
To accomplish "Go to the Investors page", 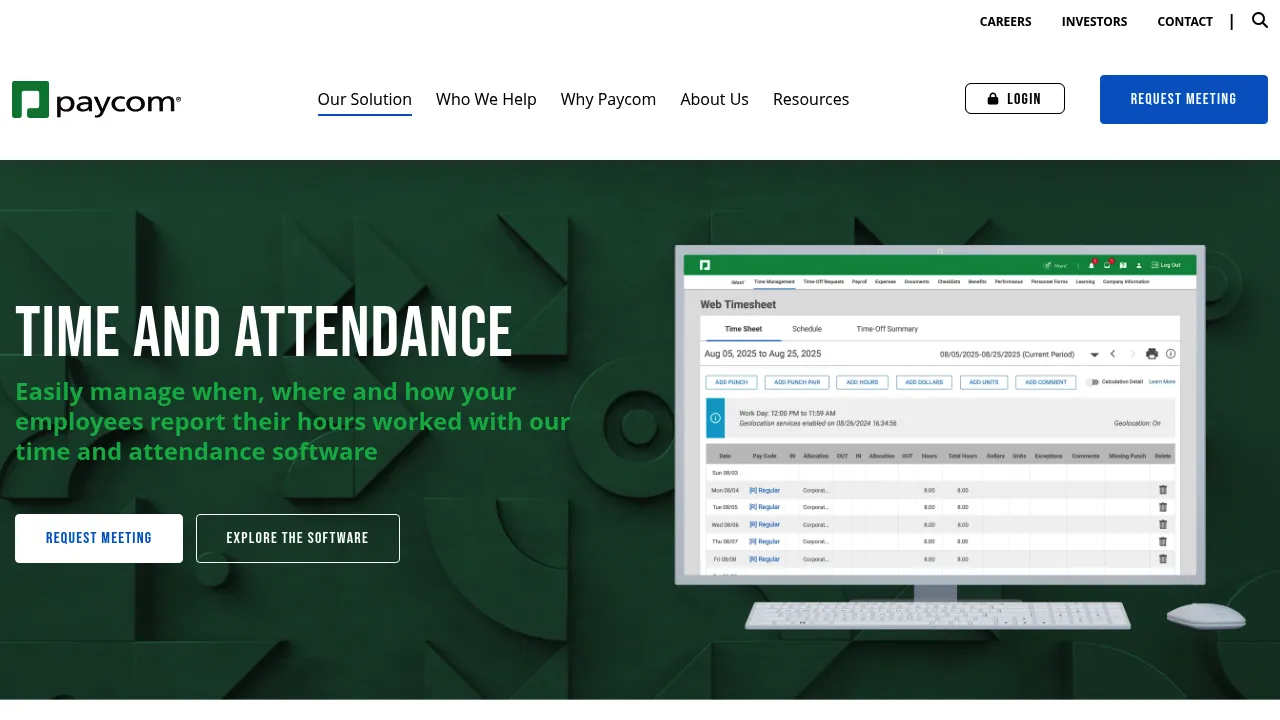I will pyautogui.click(x=1094, y=21).
